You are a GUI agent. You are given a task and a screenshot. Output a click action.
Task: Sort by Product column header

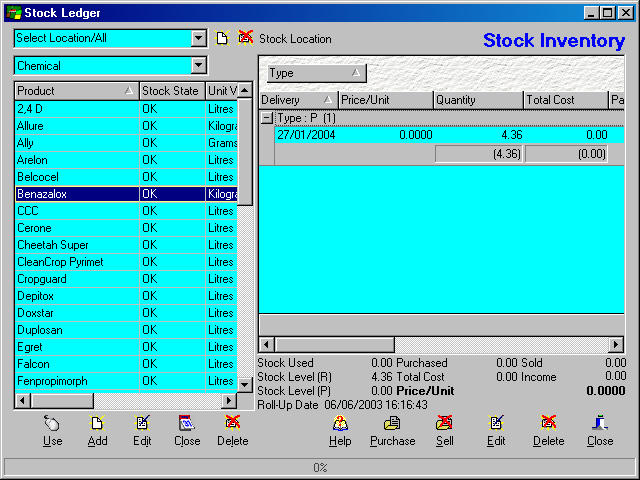[x=77, y=91]
